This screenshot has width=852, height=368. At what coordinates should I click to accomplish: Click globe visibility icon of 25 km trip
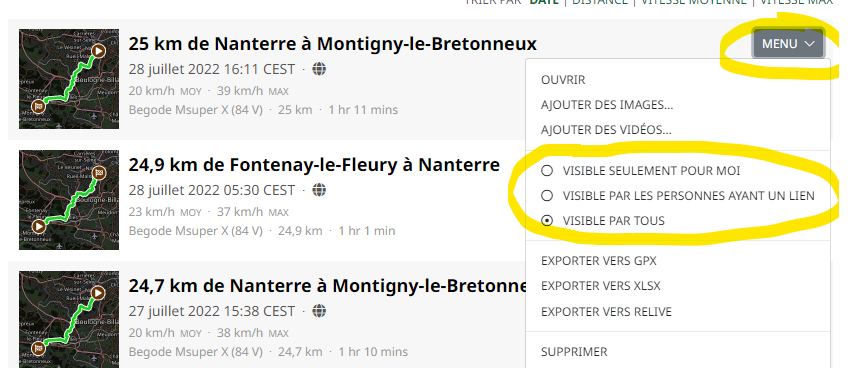pyautogui.click(x=320, y=69)
